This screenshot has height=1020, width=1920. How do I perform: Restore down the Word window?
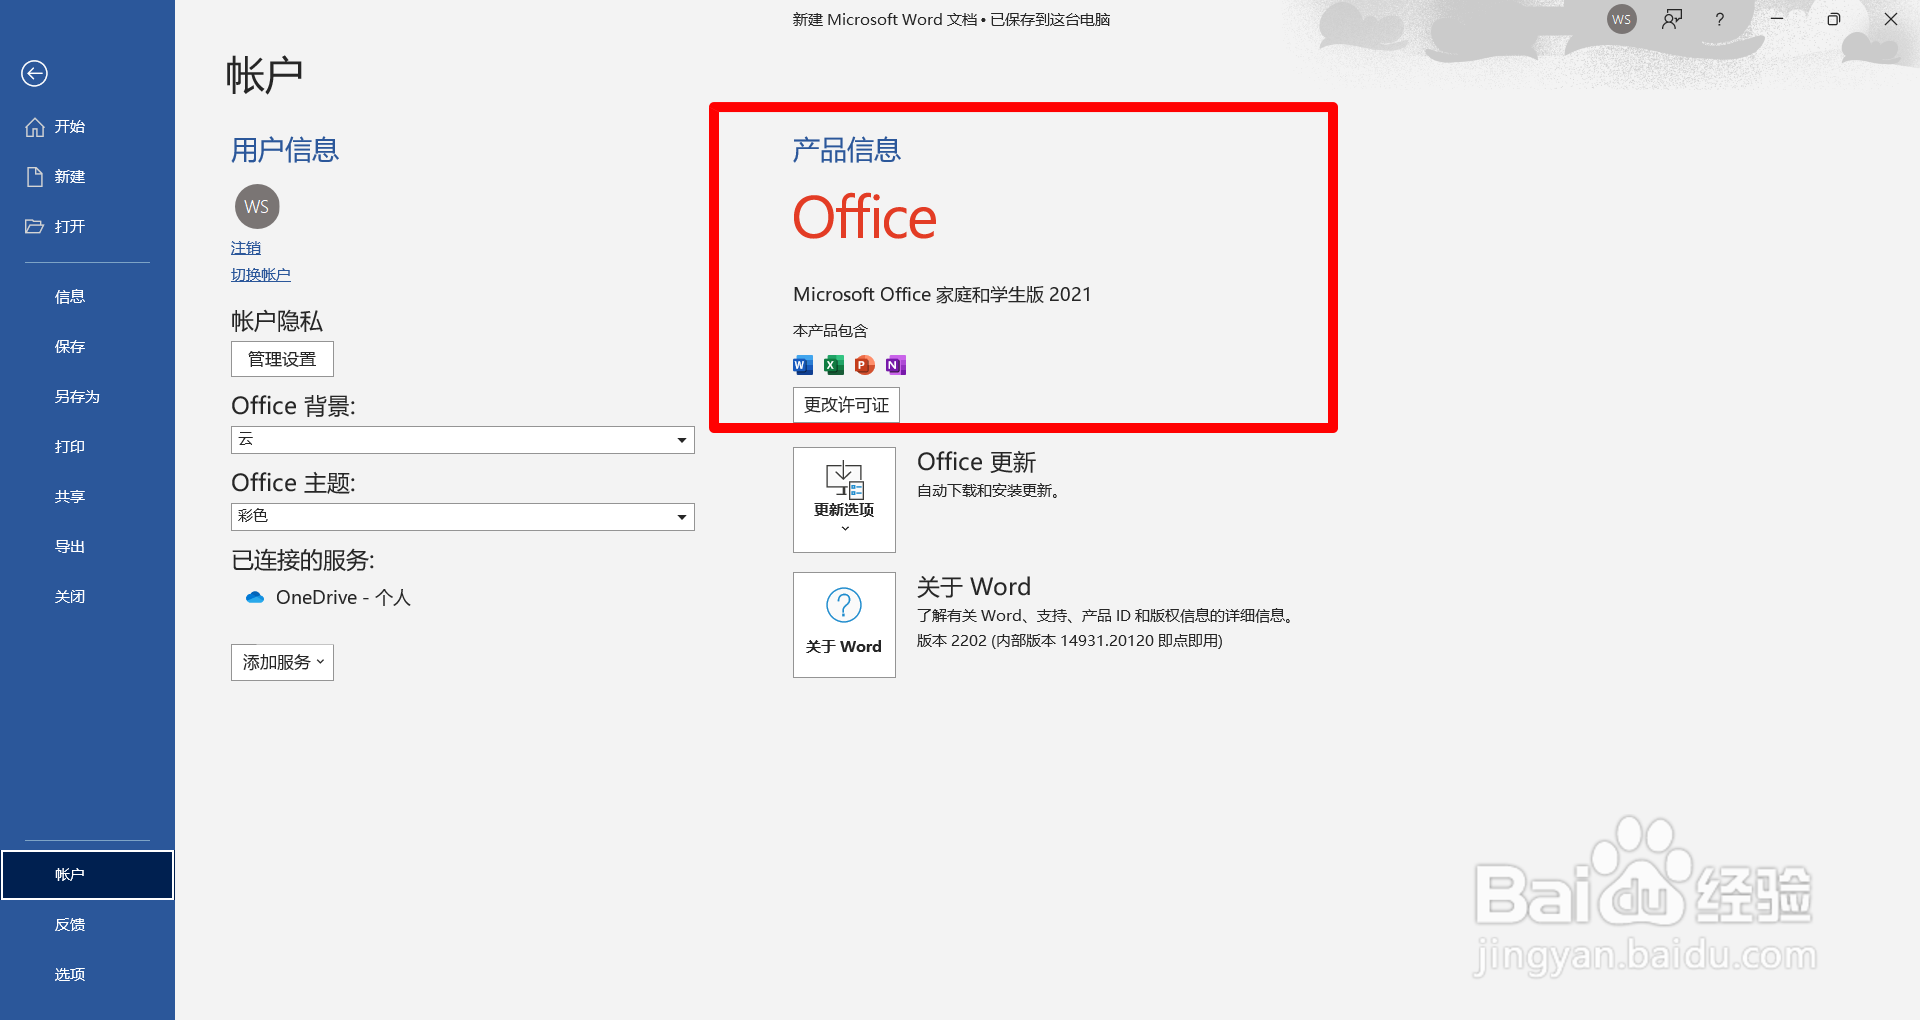pos(1834,19)
